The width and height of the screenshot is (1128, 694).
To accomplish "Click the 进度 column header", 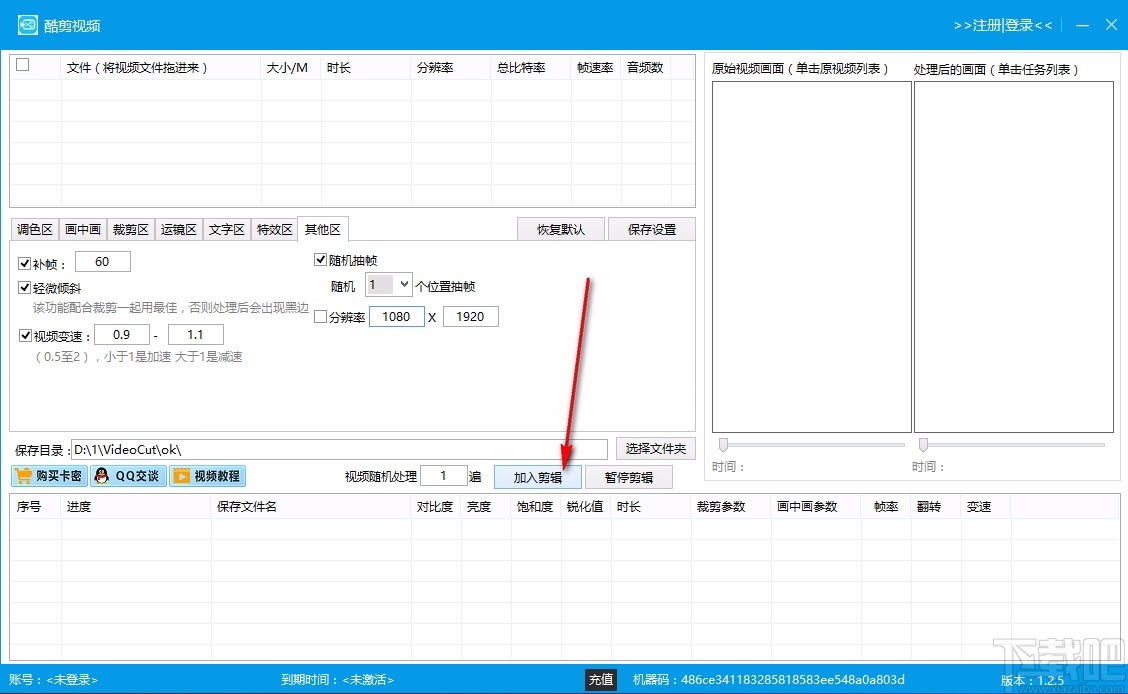I will click(x=136, y=506).
